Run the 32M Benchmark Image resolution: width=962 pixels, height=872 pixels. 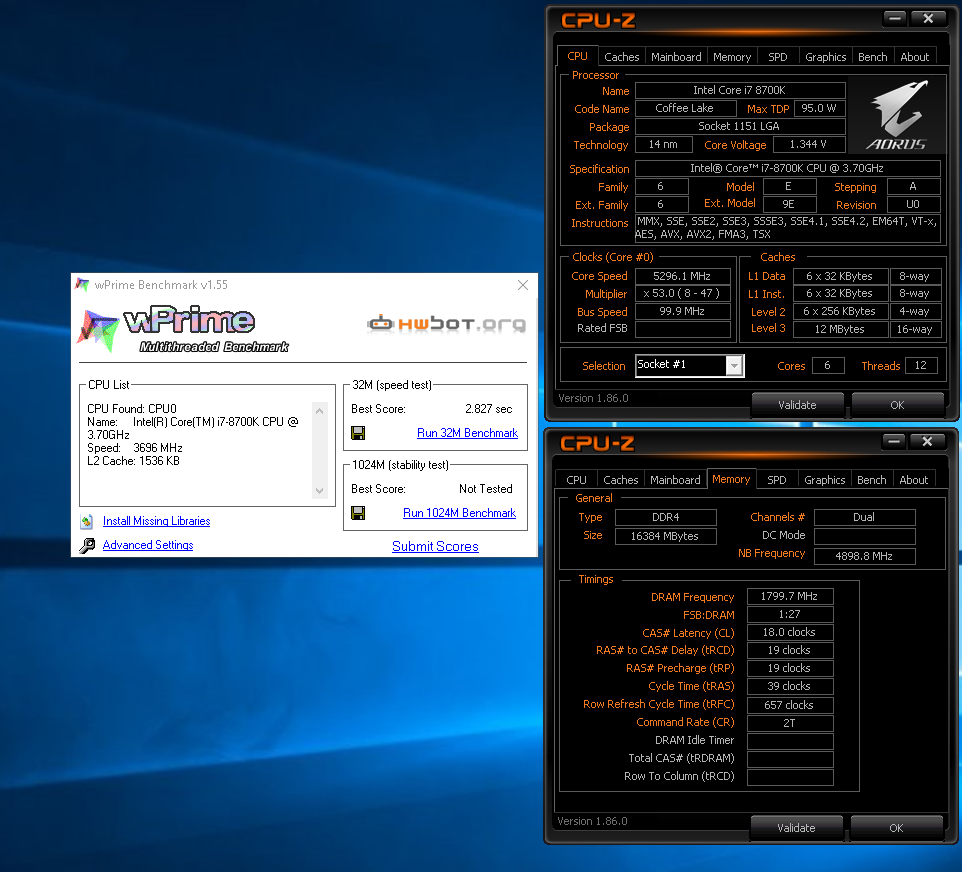[467, 433]
